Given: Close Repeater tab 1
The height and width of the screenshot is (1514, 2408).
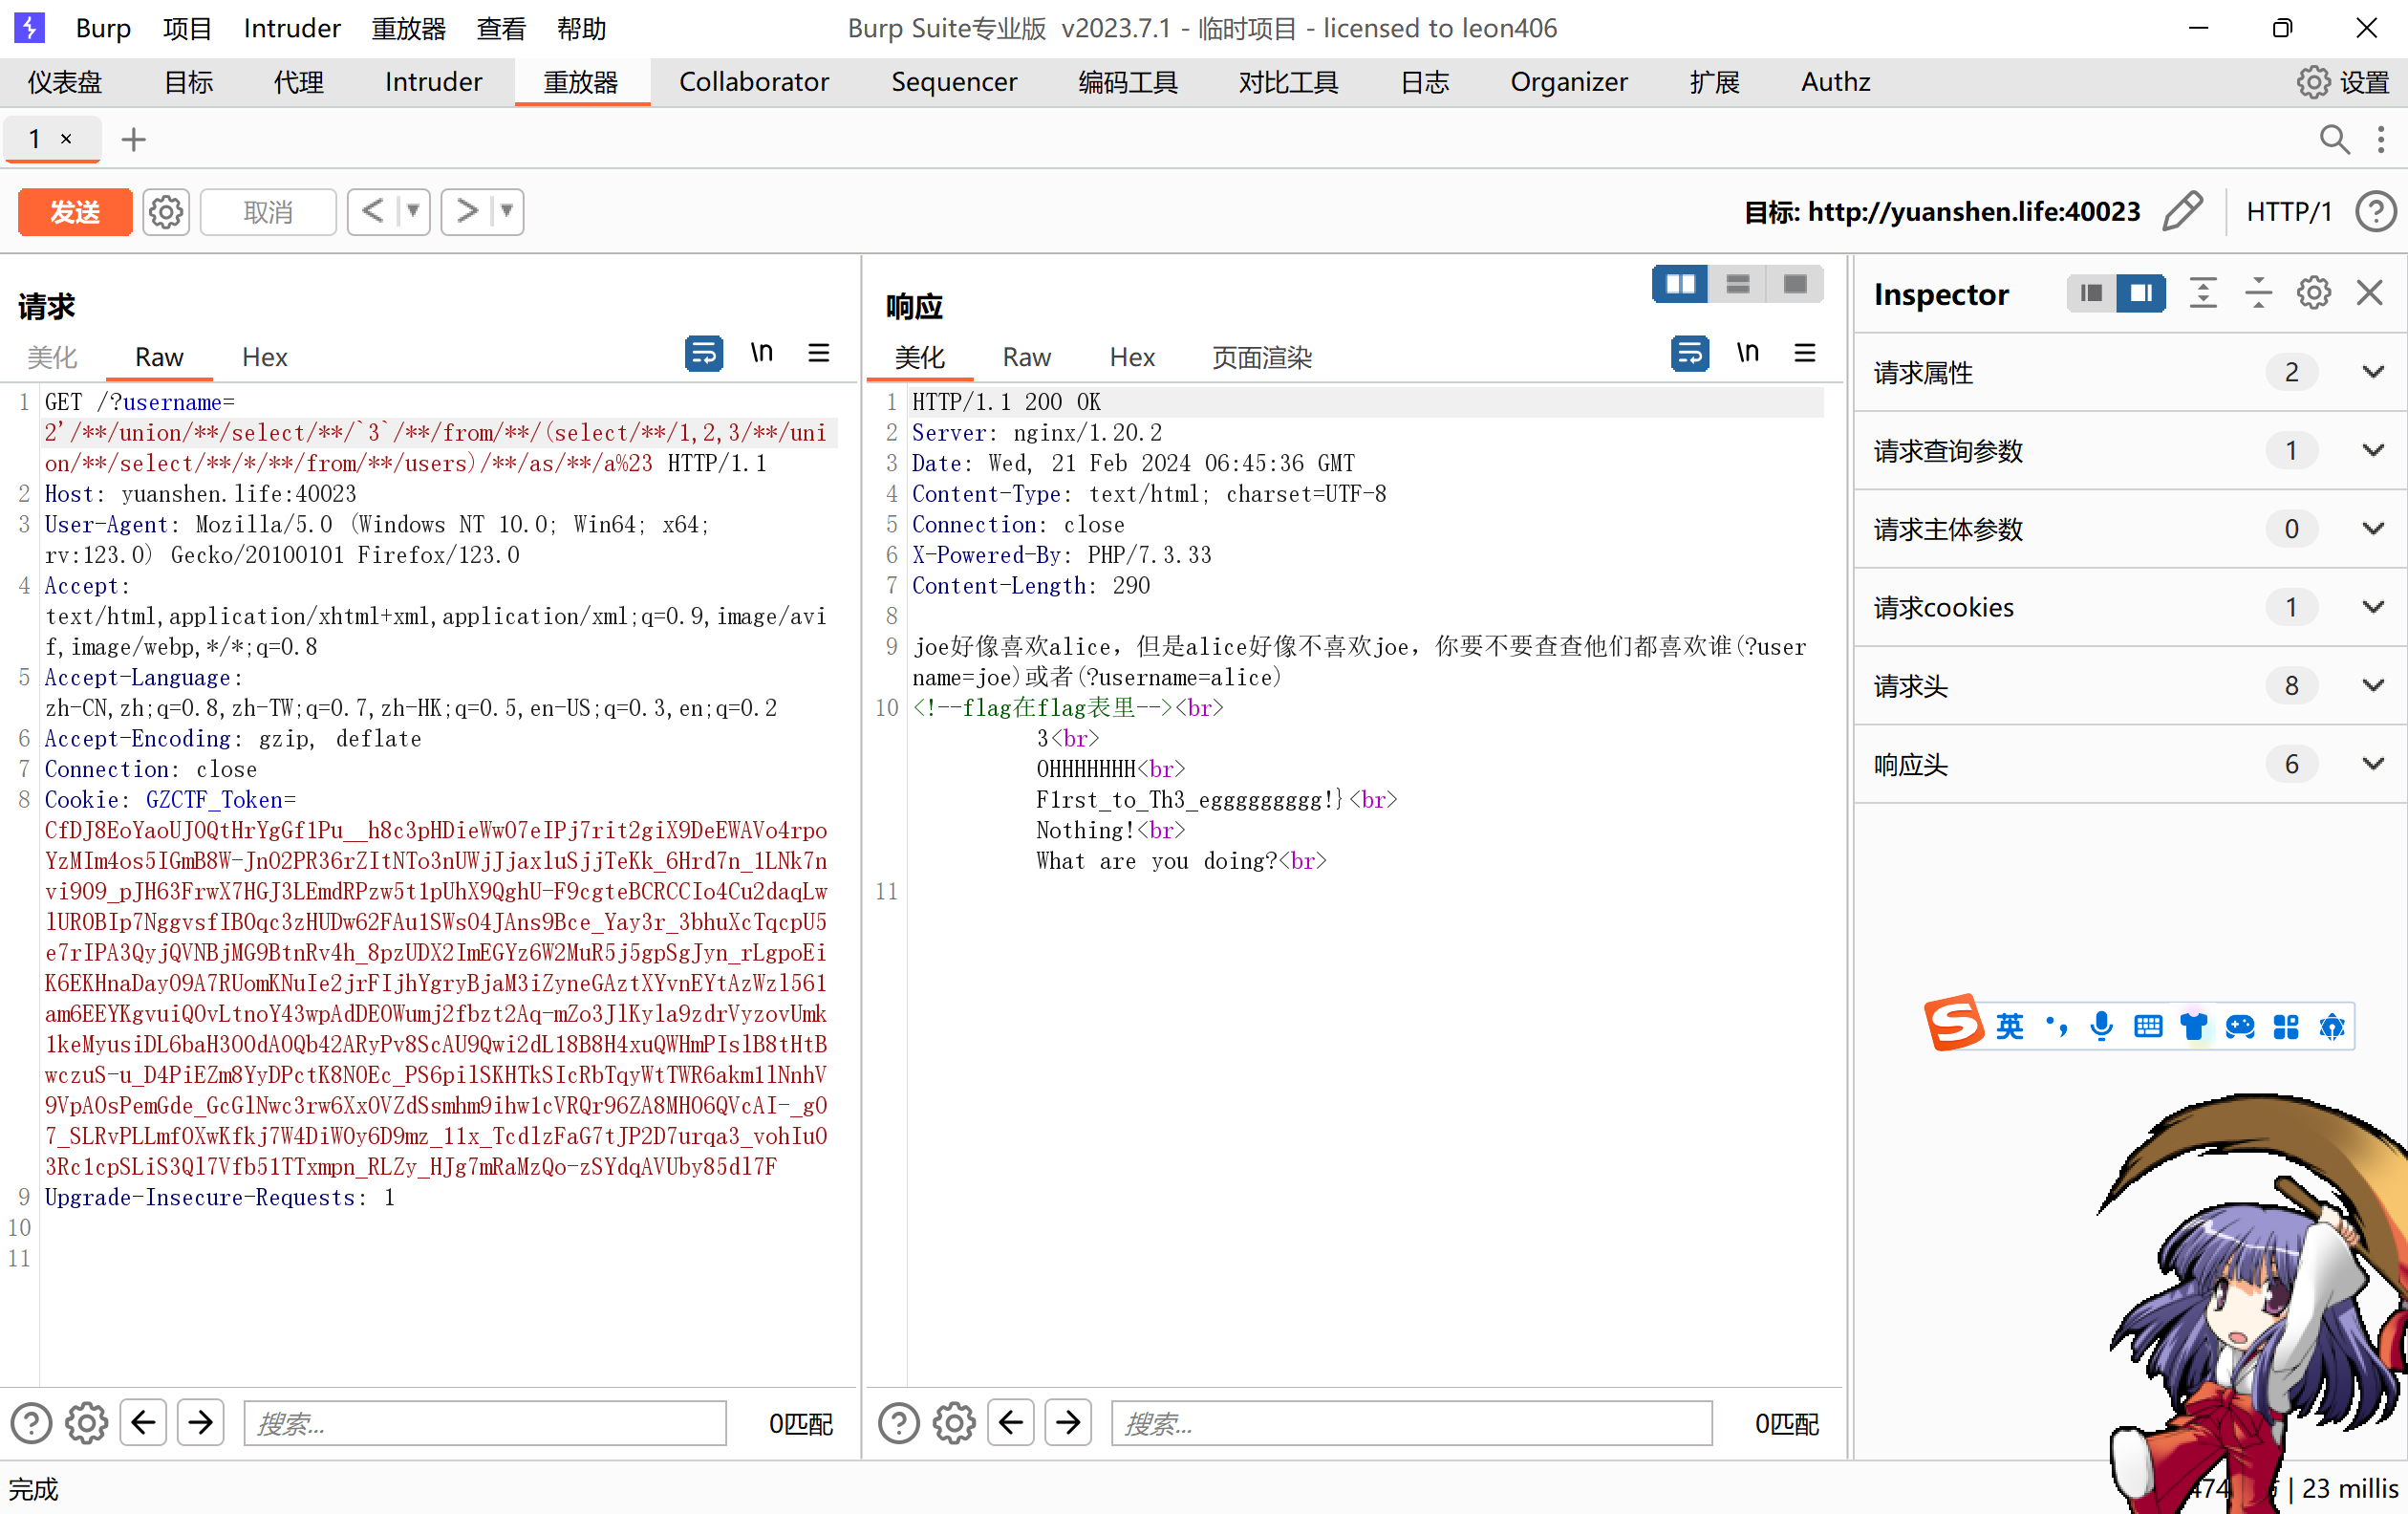Looking at the screenshot, I should point(66,139).
